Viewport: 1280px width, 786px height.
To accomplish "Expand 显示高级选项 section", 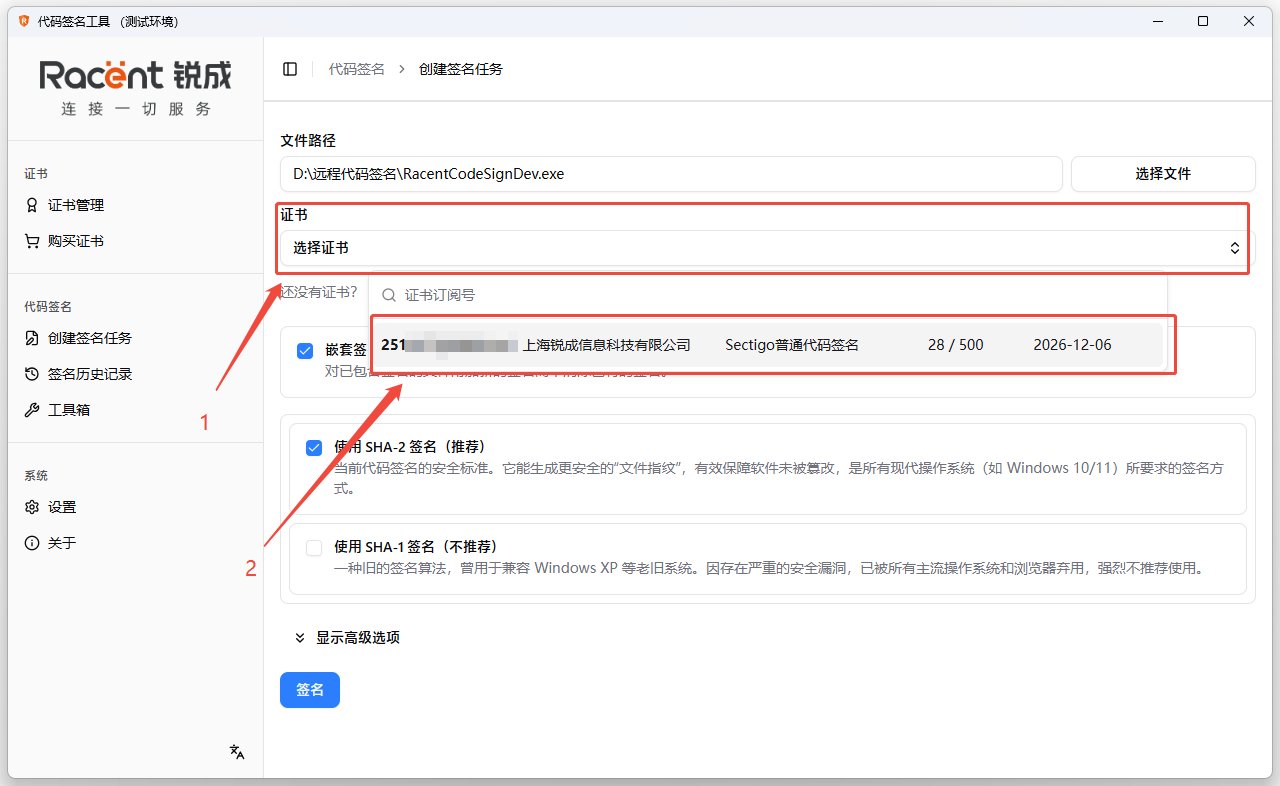I will tap(348, 636).
